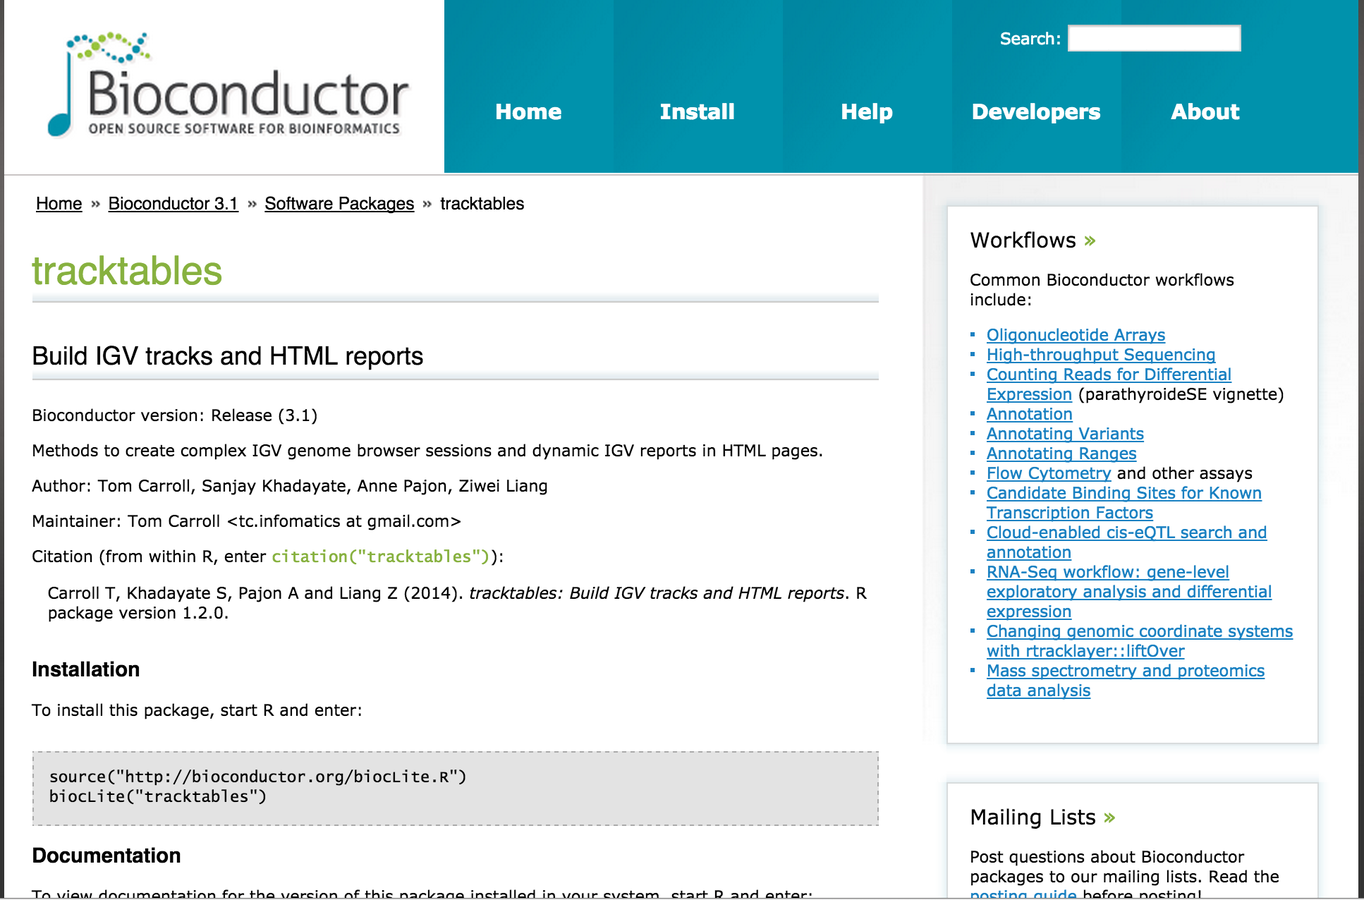Click the source biocLite.R code line

(x=258, y=776)
